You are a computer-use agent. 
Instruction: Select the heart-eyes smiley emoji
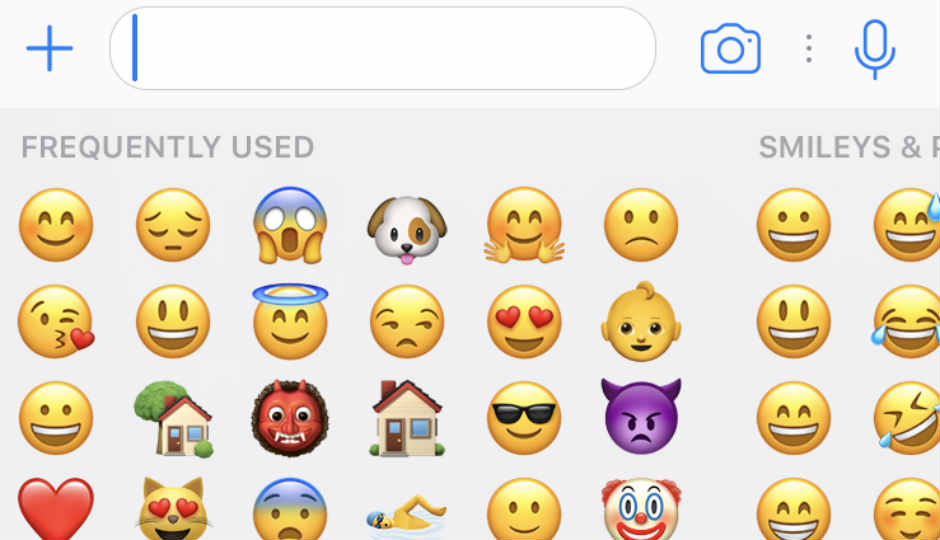(524, 322)
